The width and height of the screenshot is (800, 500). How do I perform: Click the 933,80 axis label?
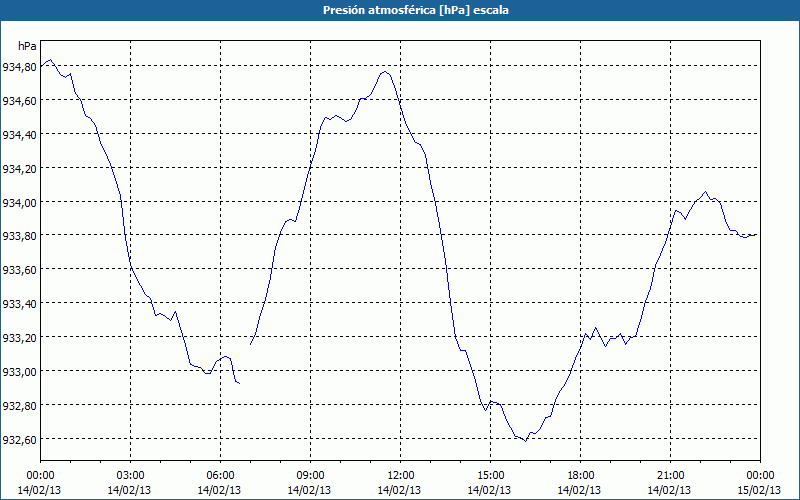(19, 235)
